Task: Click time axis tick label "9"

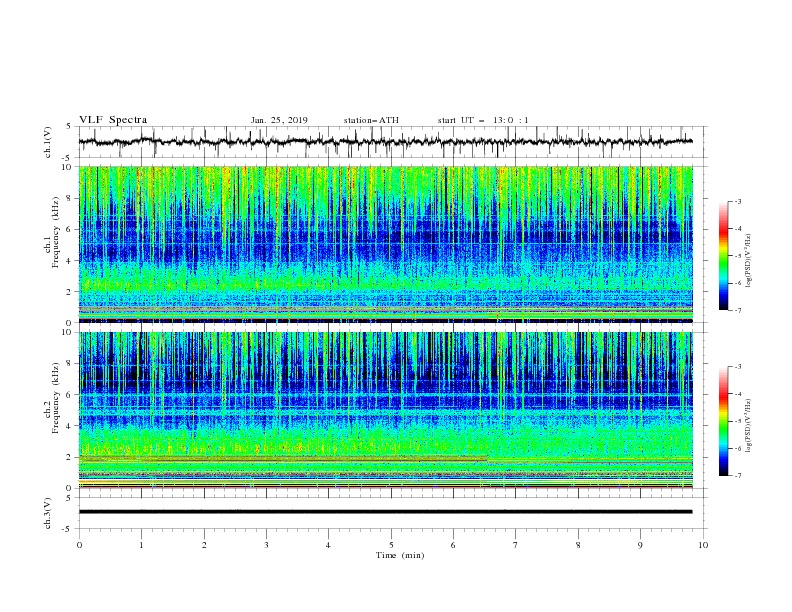Action: (640, 545)
